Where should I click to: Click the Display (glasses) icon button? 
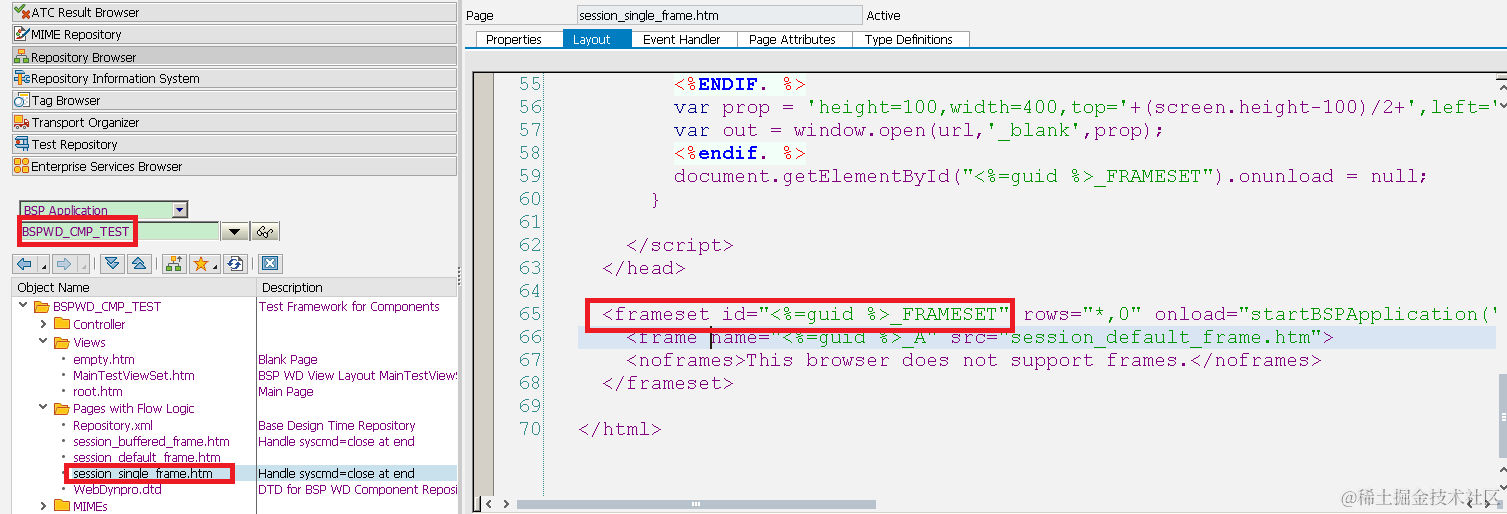(265, 232)
